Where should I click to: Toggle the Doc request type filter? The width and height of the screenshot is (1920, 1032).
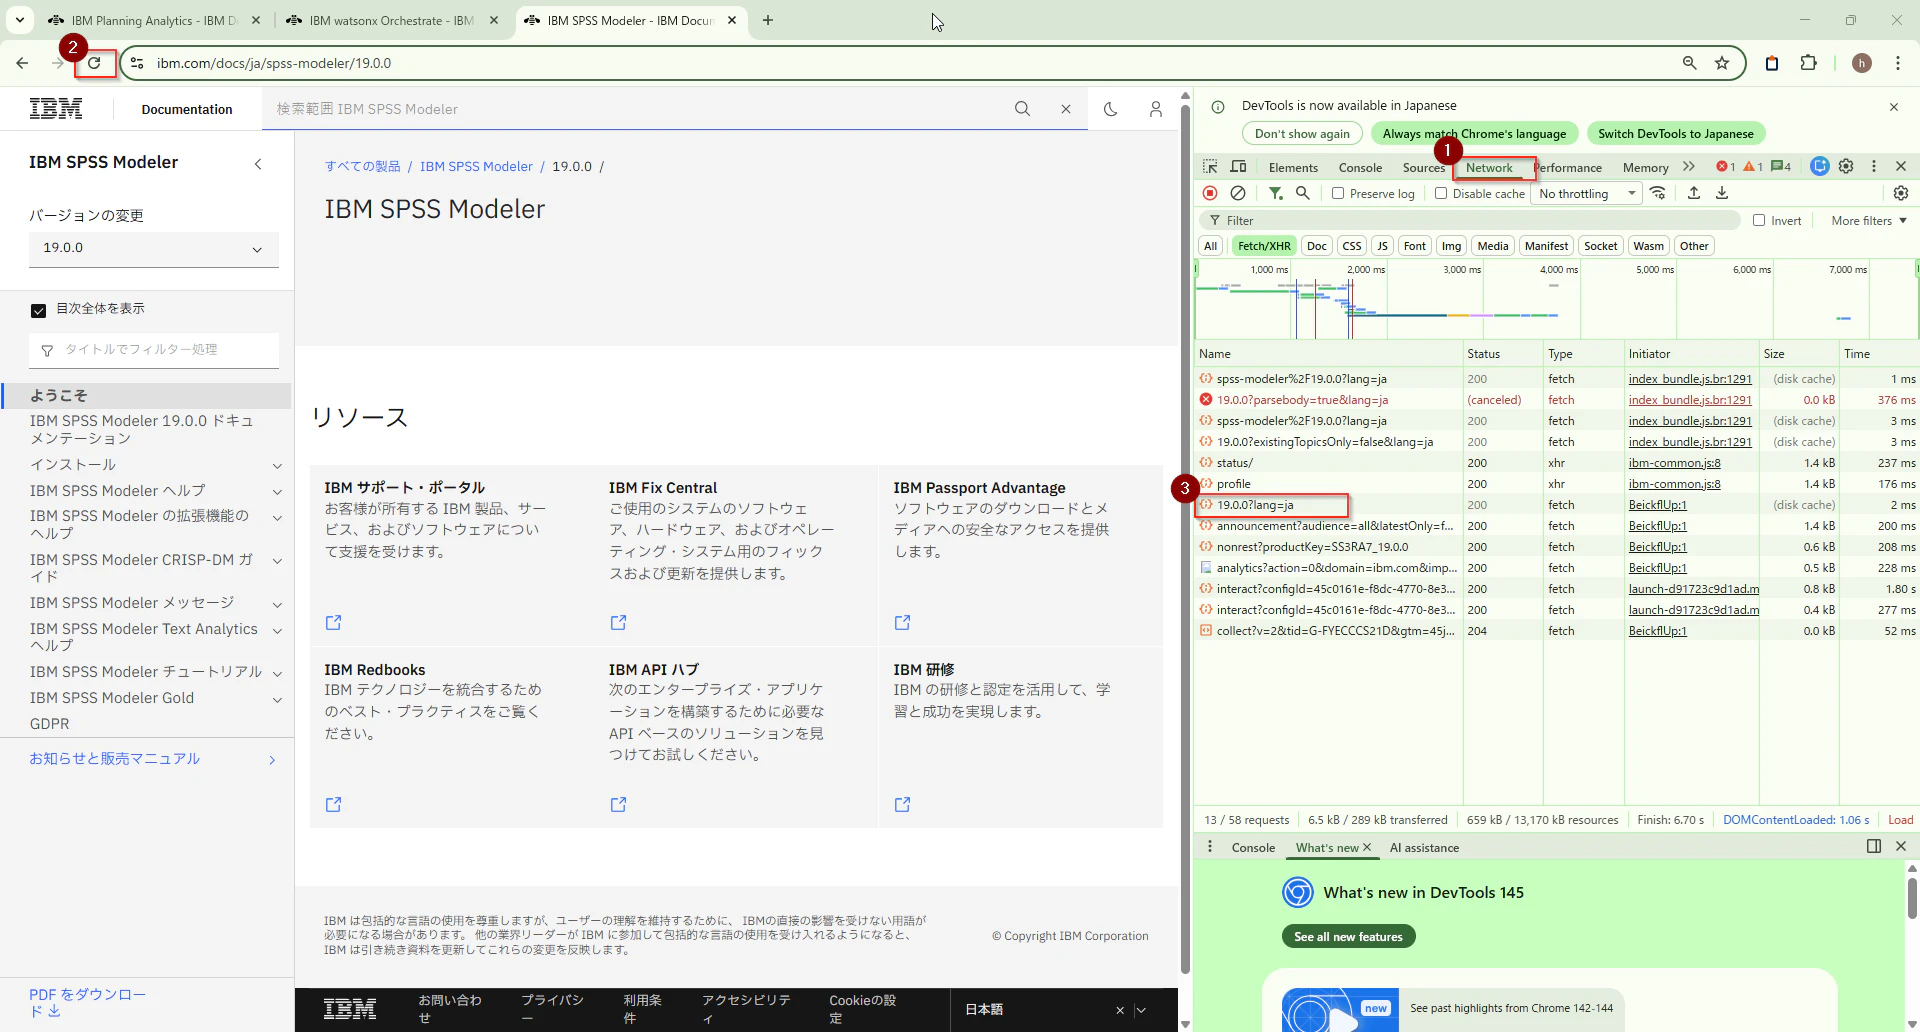tap(1317, 246)
